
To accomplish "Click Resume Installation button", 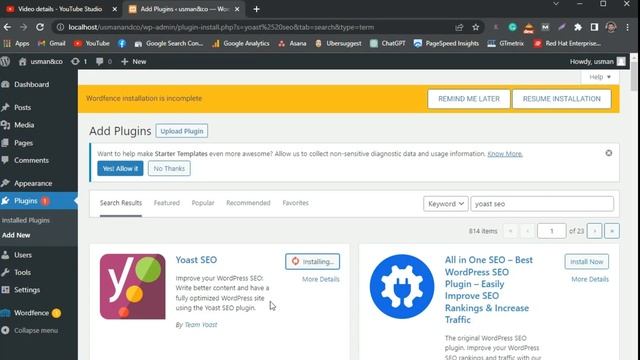I will [562, 99].
